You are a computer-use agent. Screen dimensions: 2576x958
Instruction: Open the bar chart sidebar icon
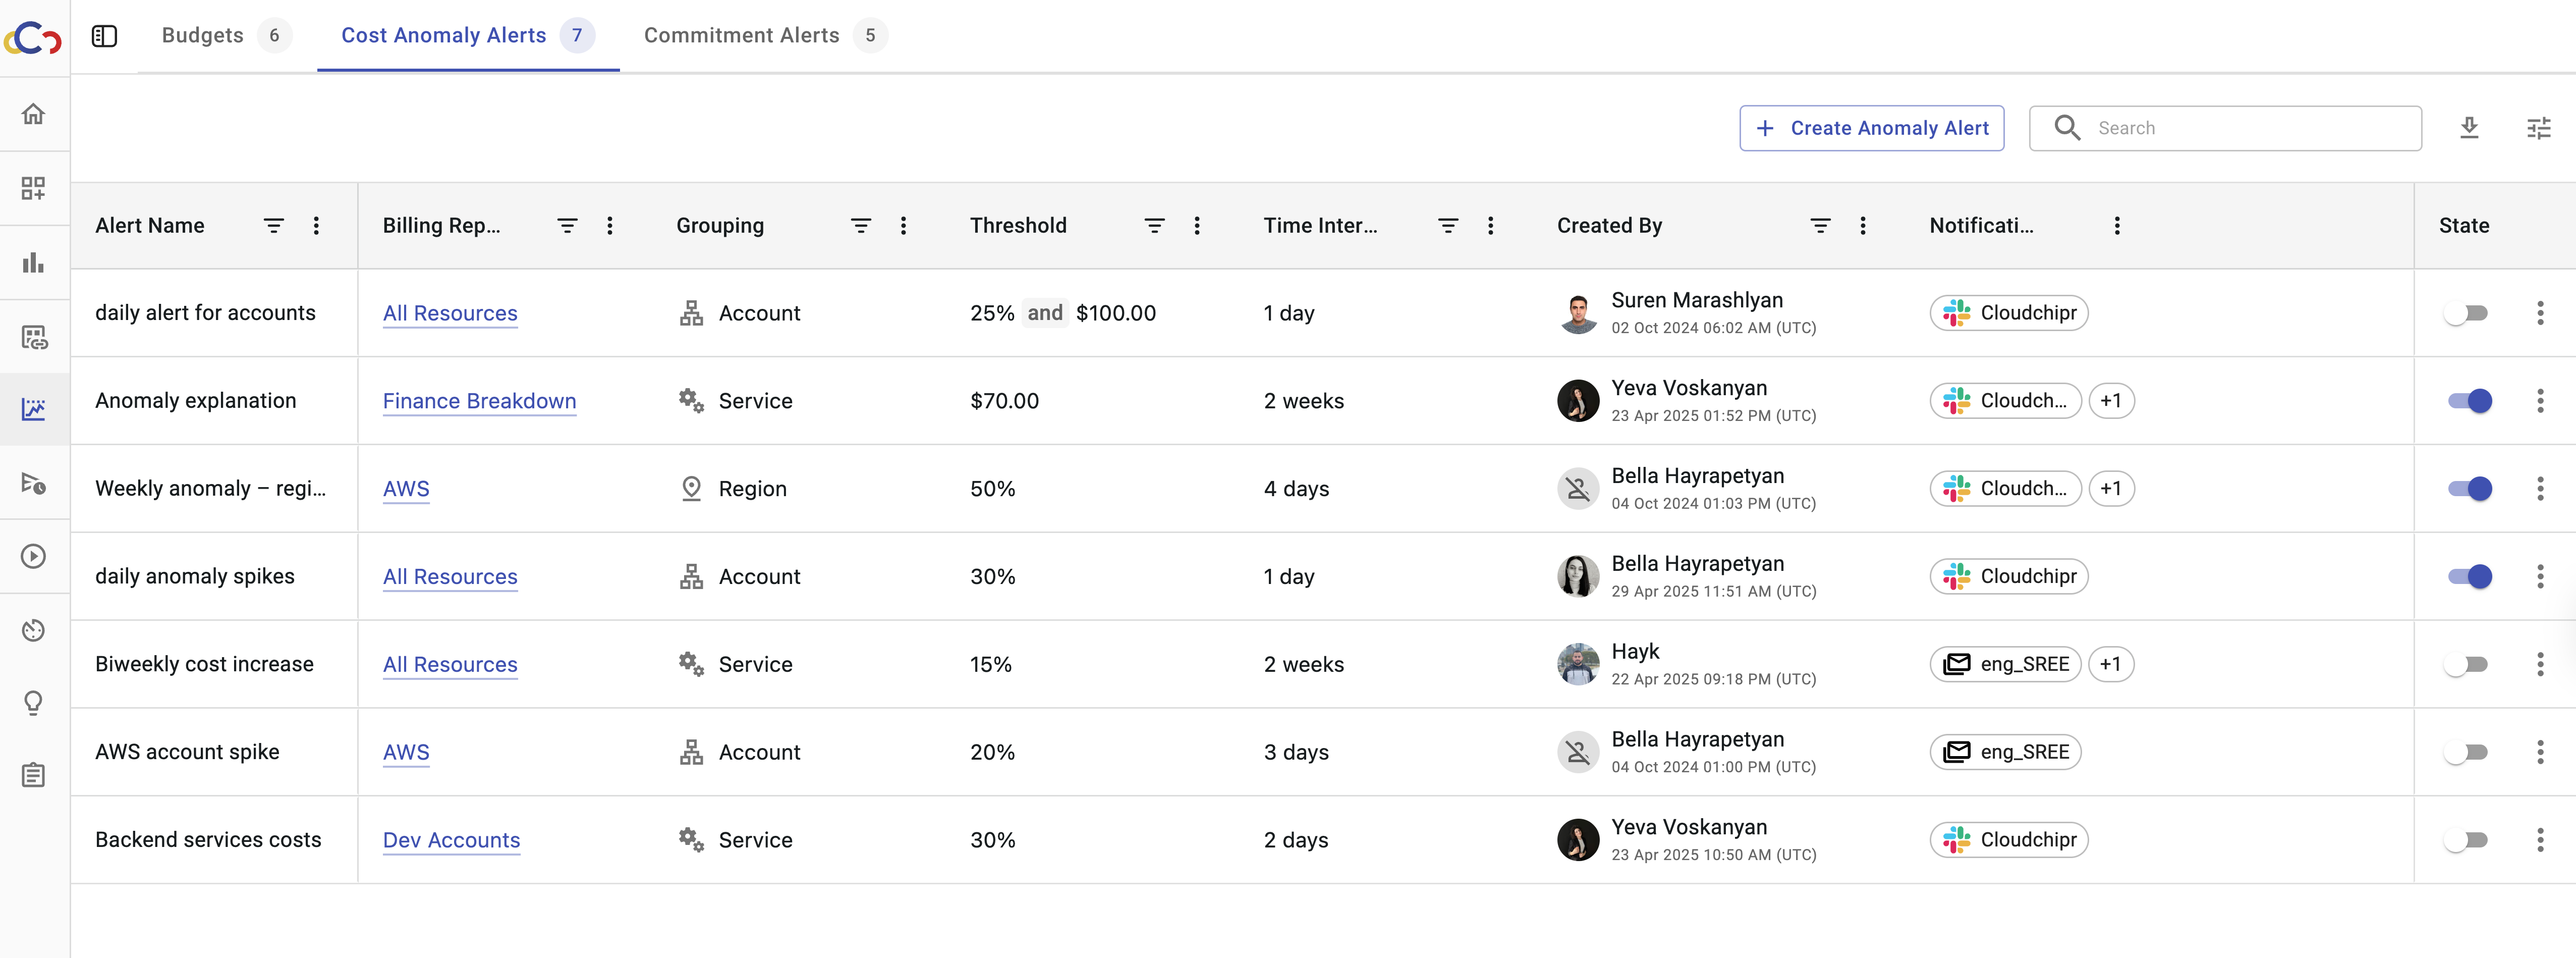(x=33, y=262)
